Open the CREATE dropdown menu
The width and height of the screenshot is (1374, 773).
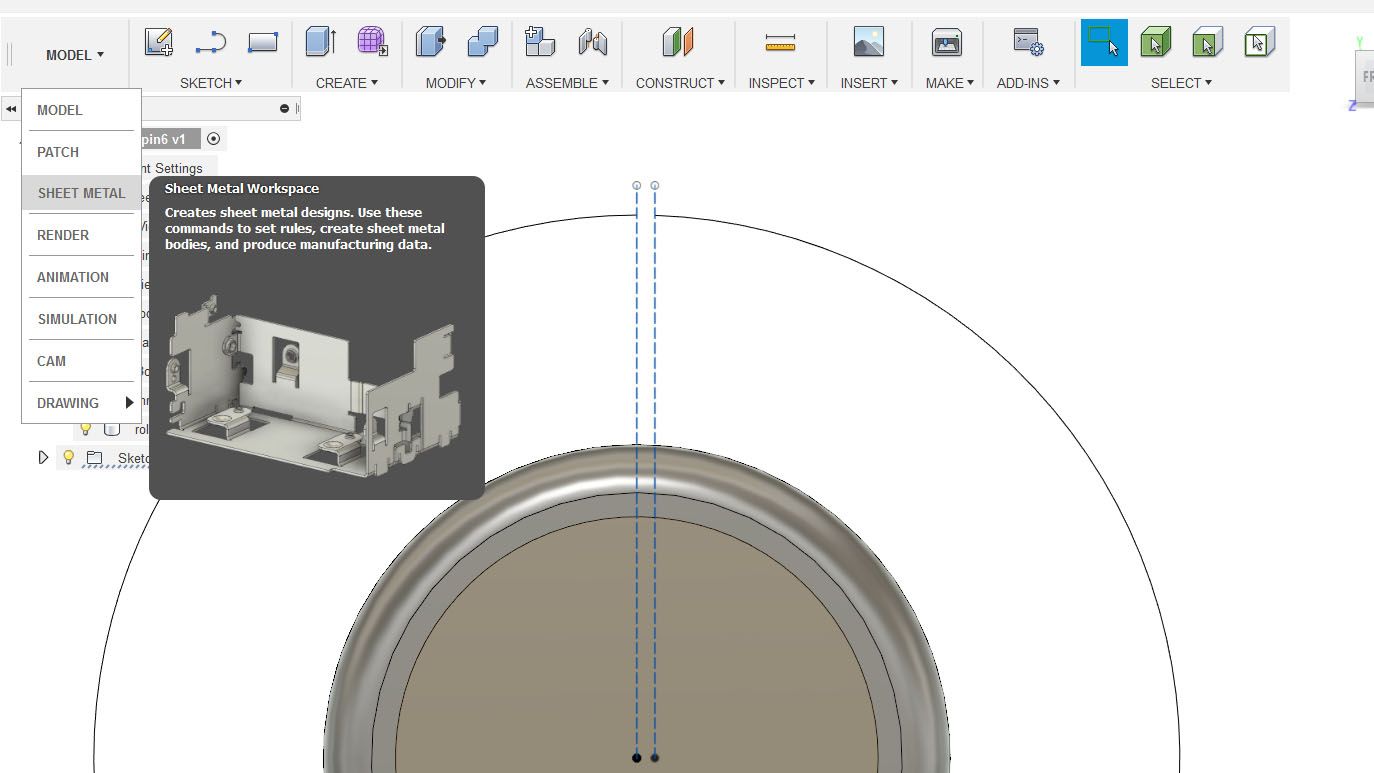point(347,83)
